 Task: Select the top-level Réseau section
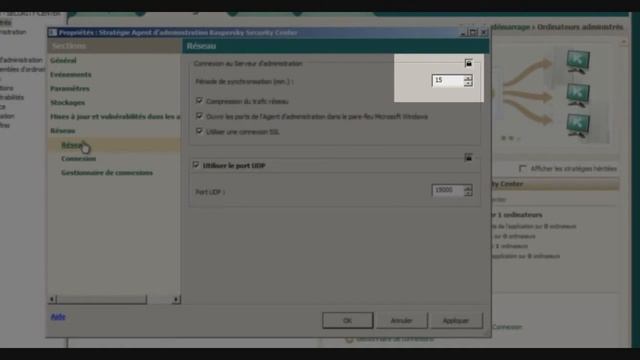point(62,131)
